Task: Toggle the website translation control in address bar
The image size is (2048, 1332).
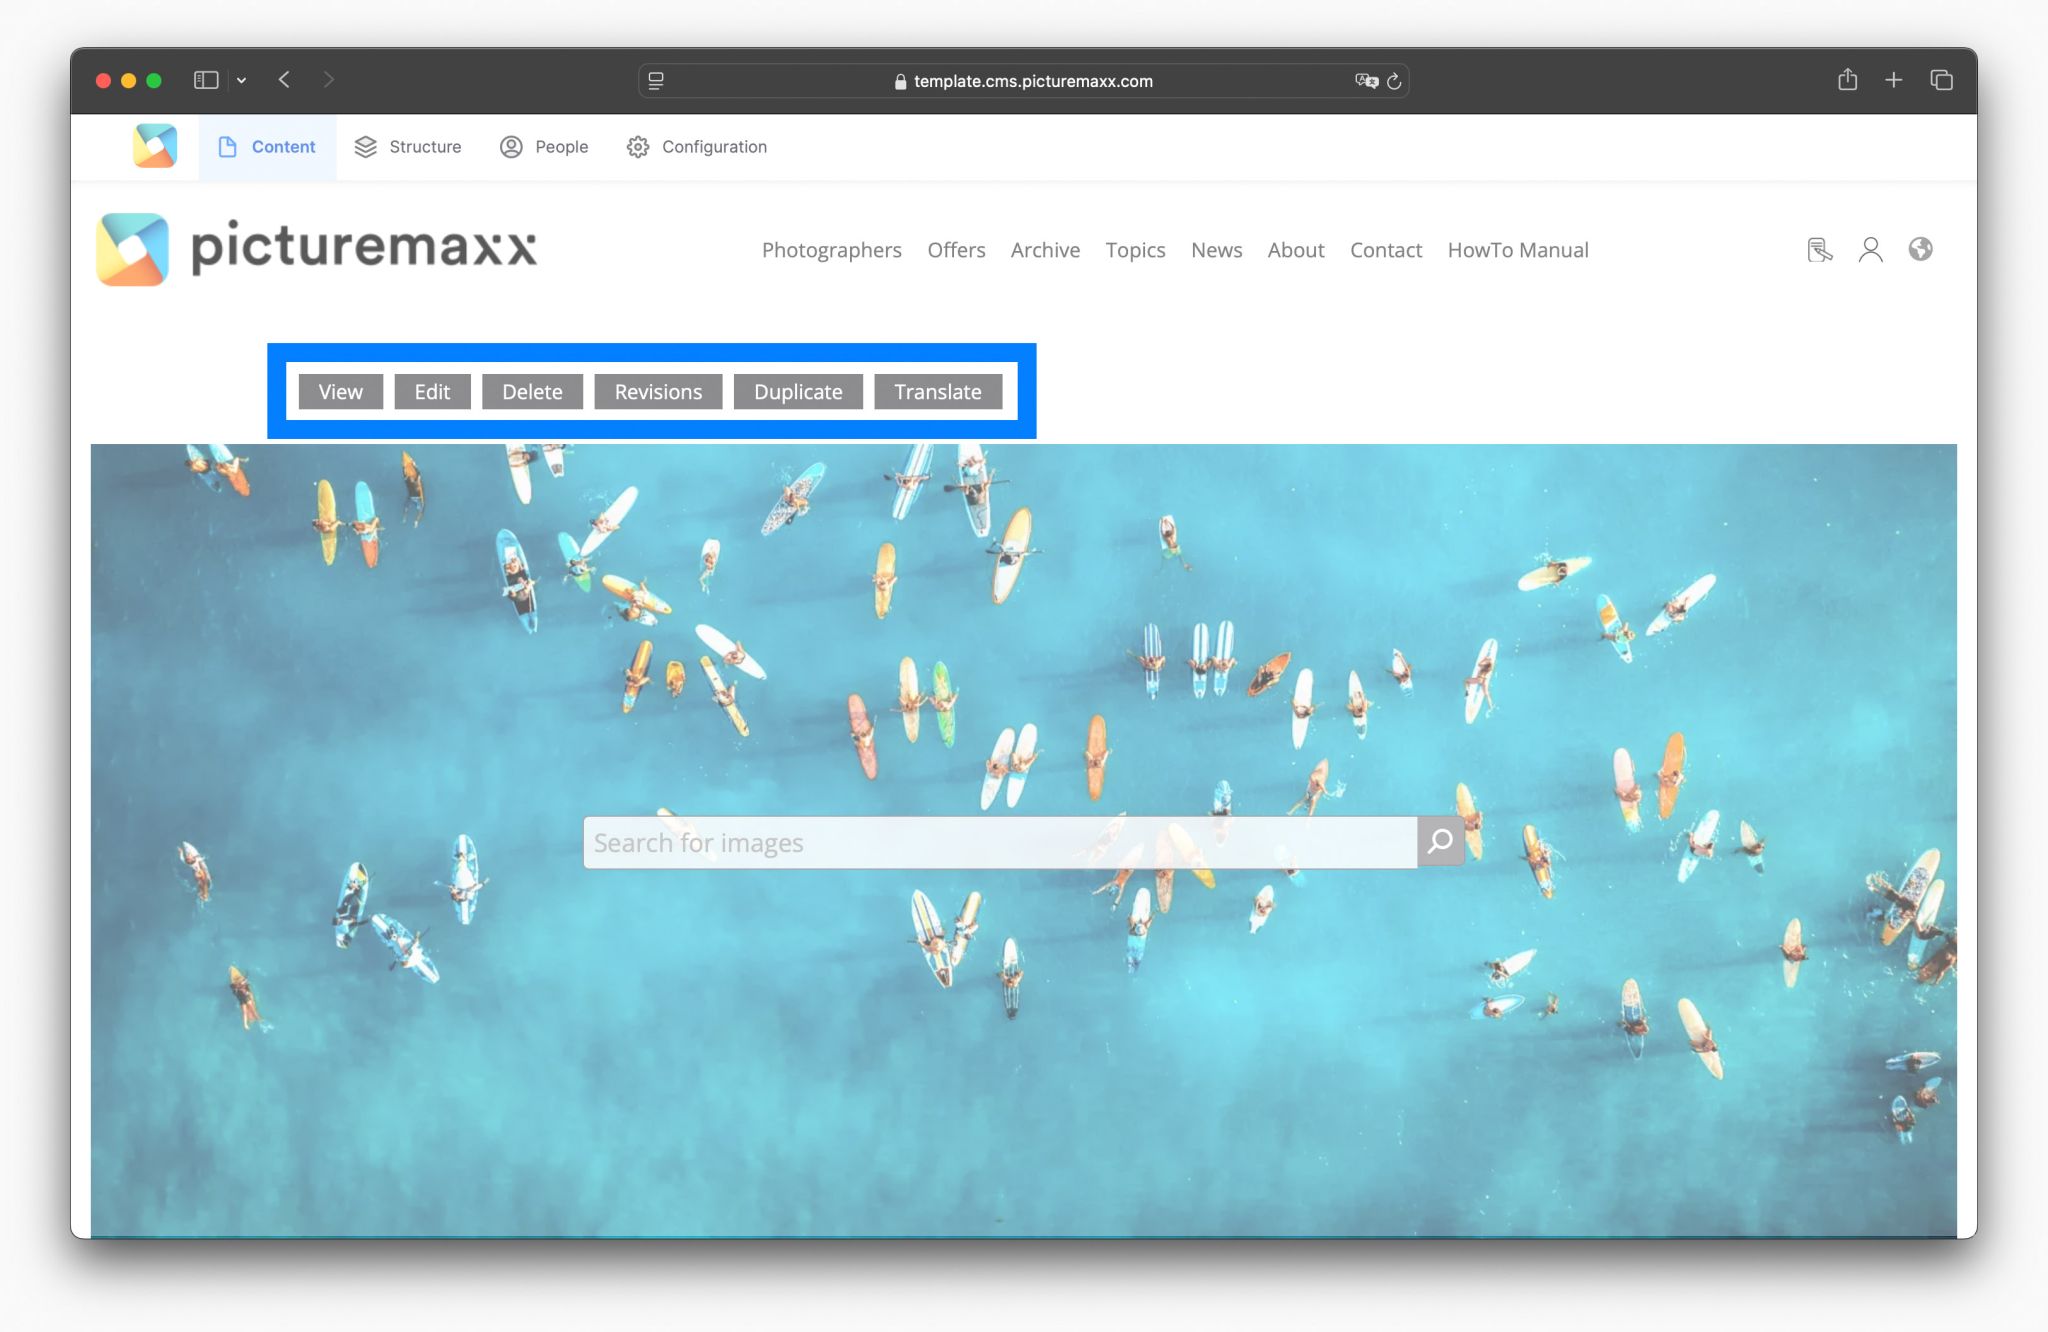Action: coord(1366,81)
